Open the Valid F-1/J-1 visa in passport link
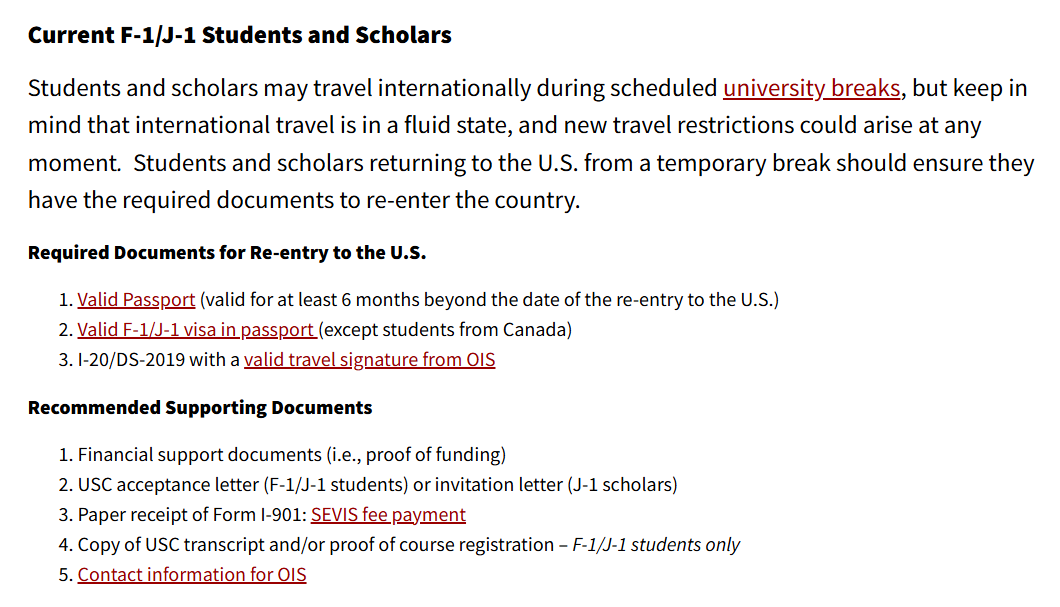 [x=197, y=330]
